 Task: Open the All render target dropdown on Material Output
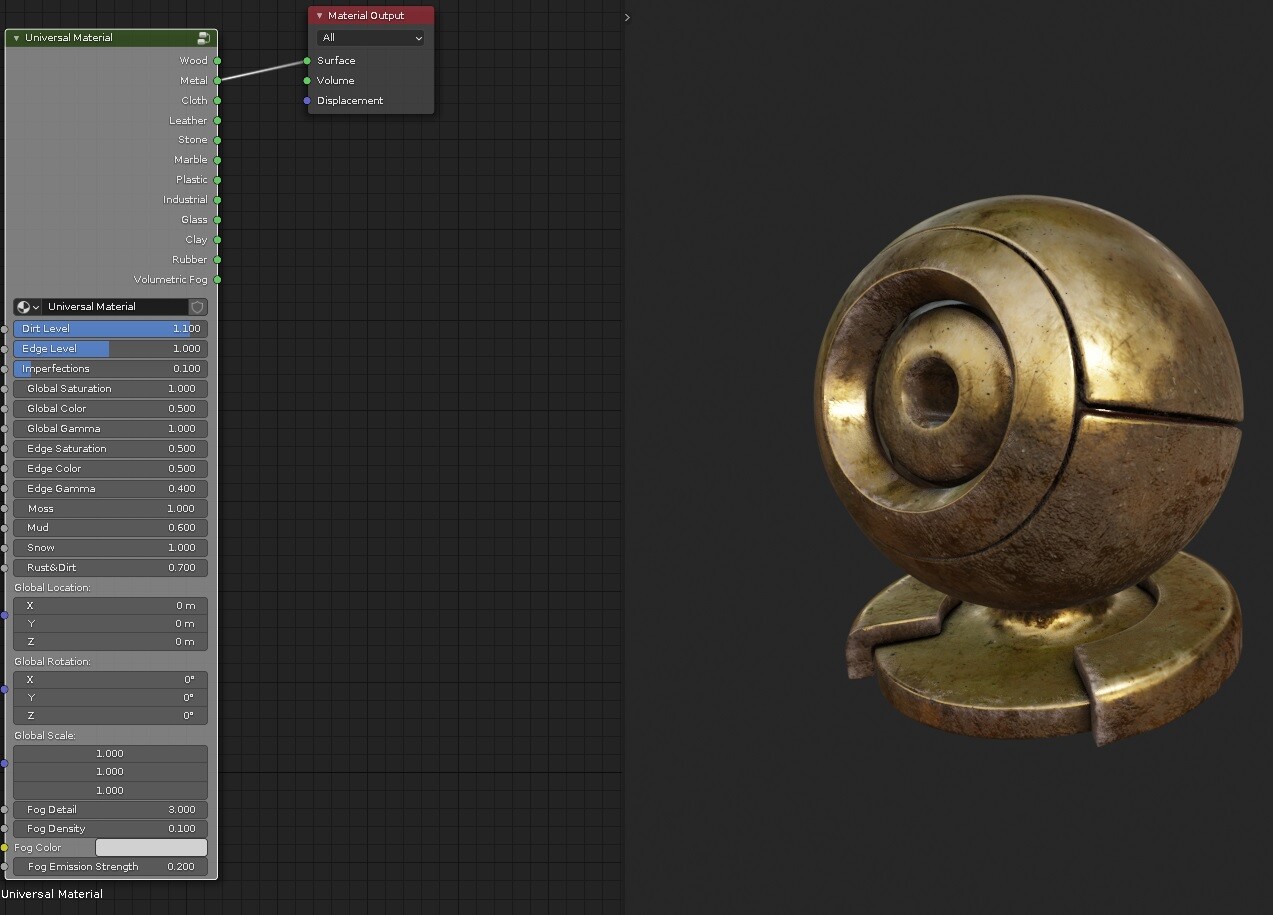[370, 37]
